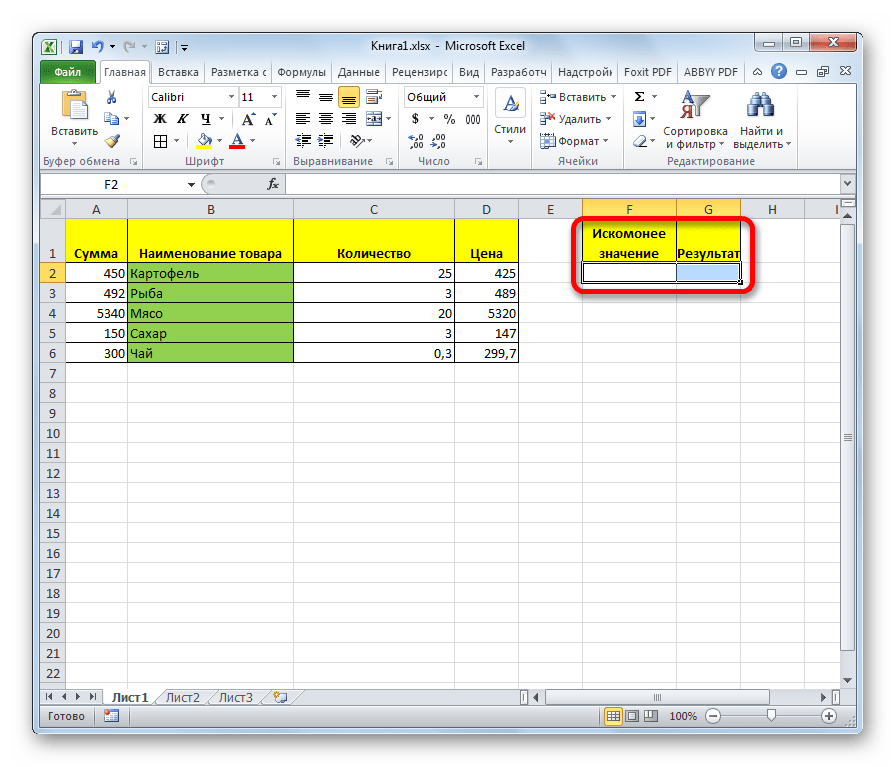
Task: Toggle middle vertical alignment
Action: (x=326, y=97)
